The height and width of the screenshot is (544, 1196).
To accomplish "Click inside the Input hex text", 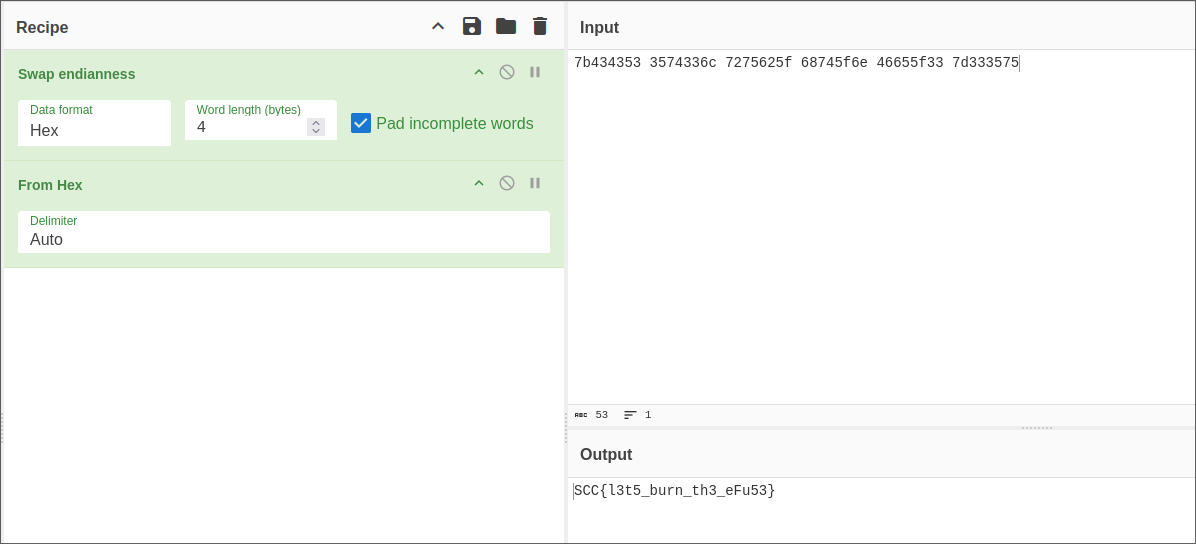I will click(795, 63).
